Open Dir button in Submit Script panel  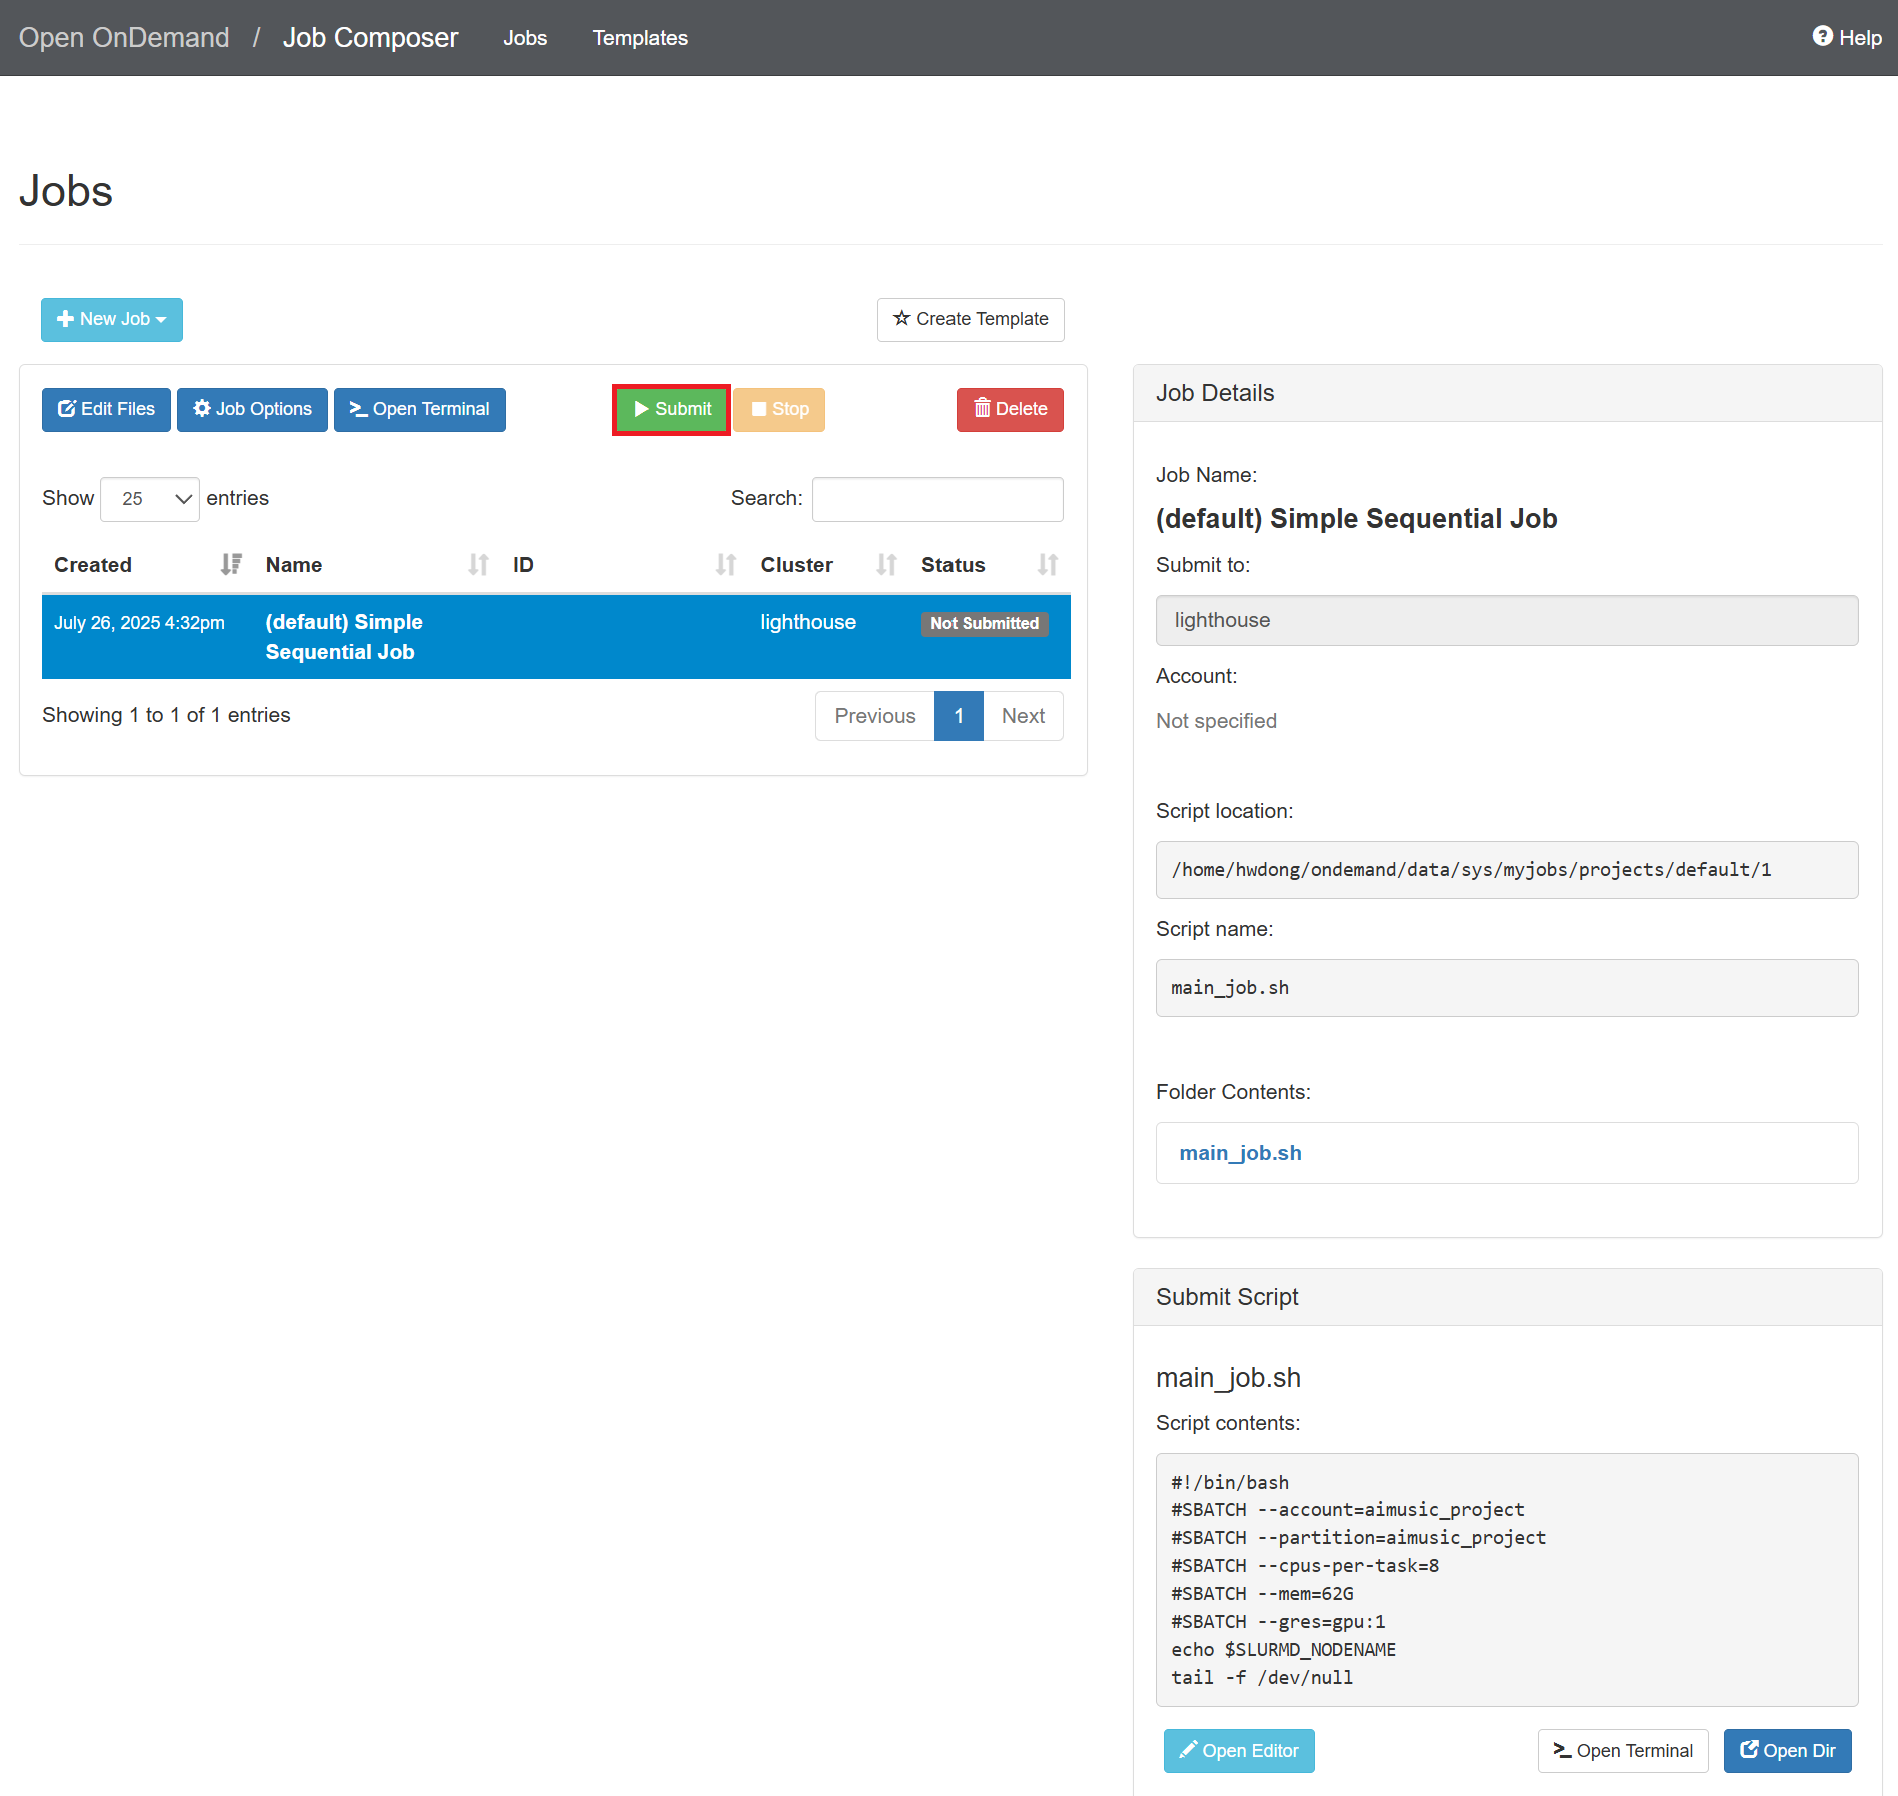pyautogui.click(x=1787, y=1750)
